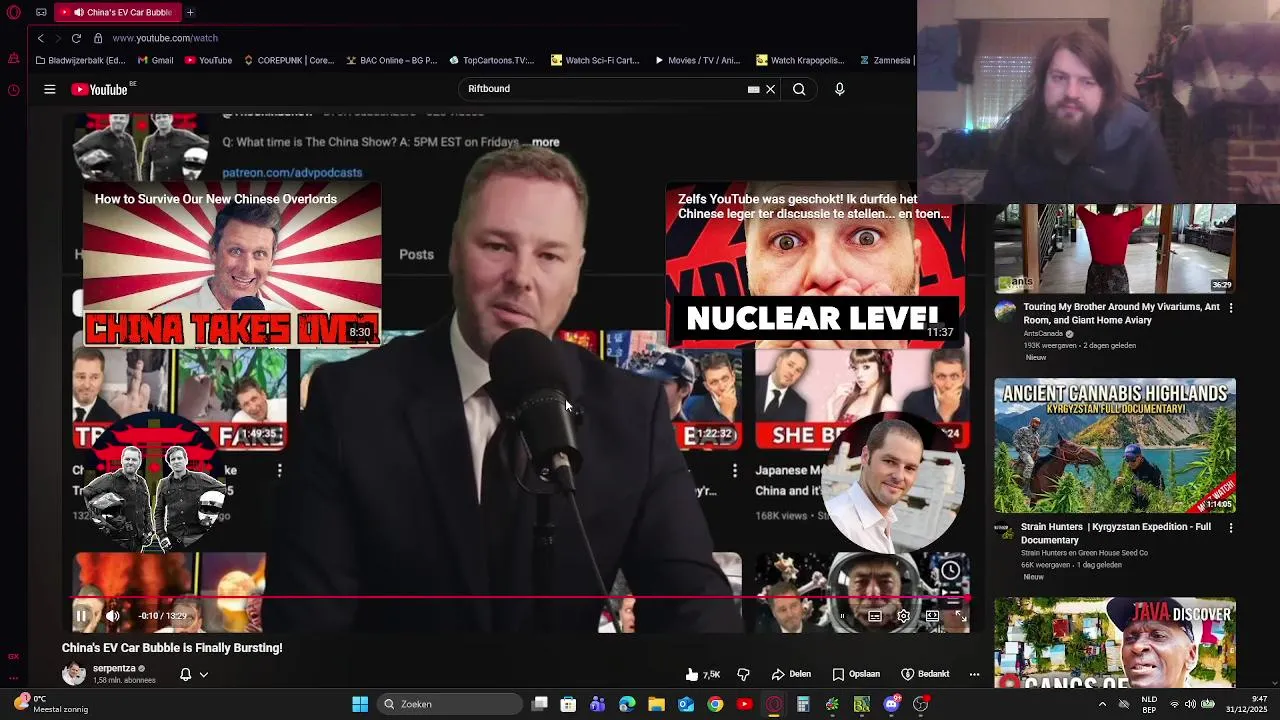The width and height of the screenshot is (1280, 720).
Task: Click the Delen share button
Action: (x=791, y=674)
